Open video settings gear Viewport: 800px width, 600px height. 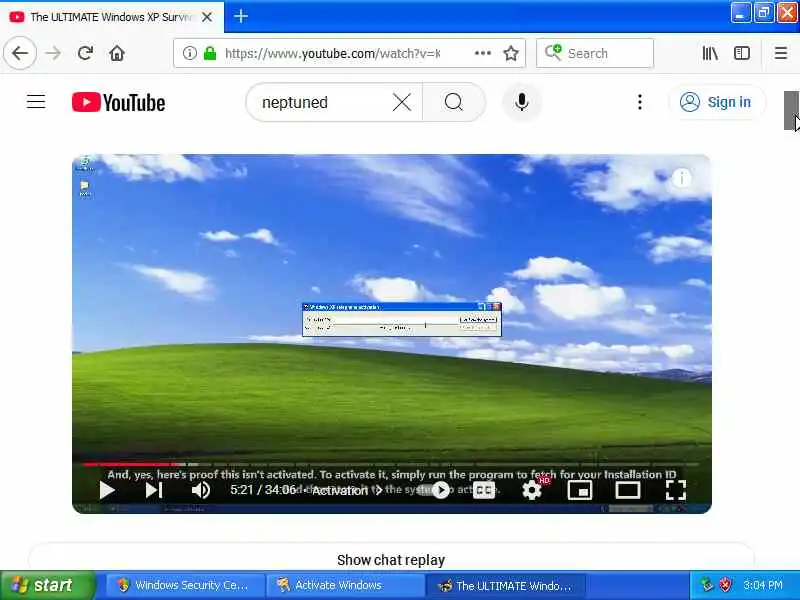coord(532,490)
